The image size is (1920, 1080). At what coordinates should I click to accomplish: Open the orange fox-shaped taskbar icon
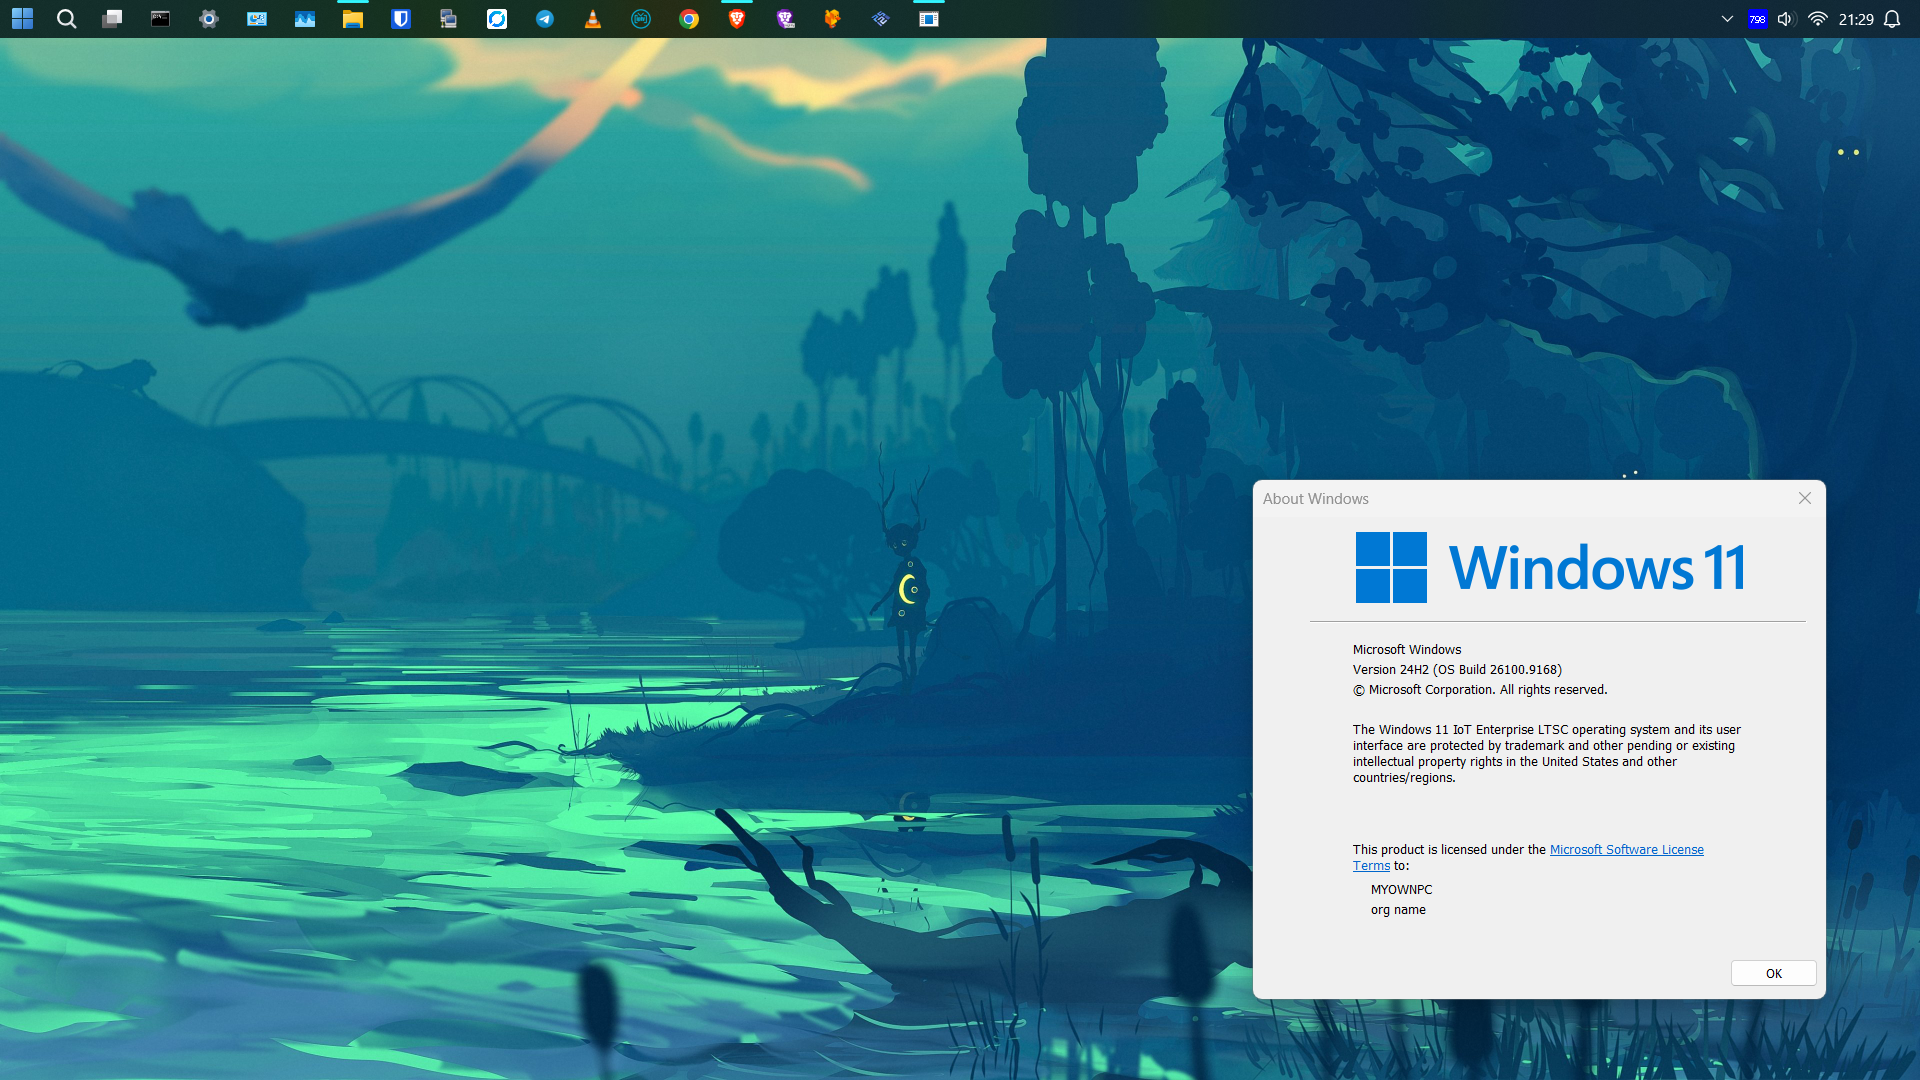click(x=832, y=19)
